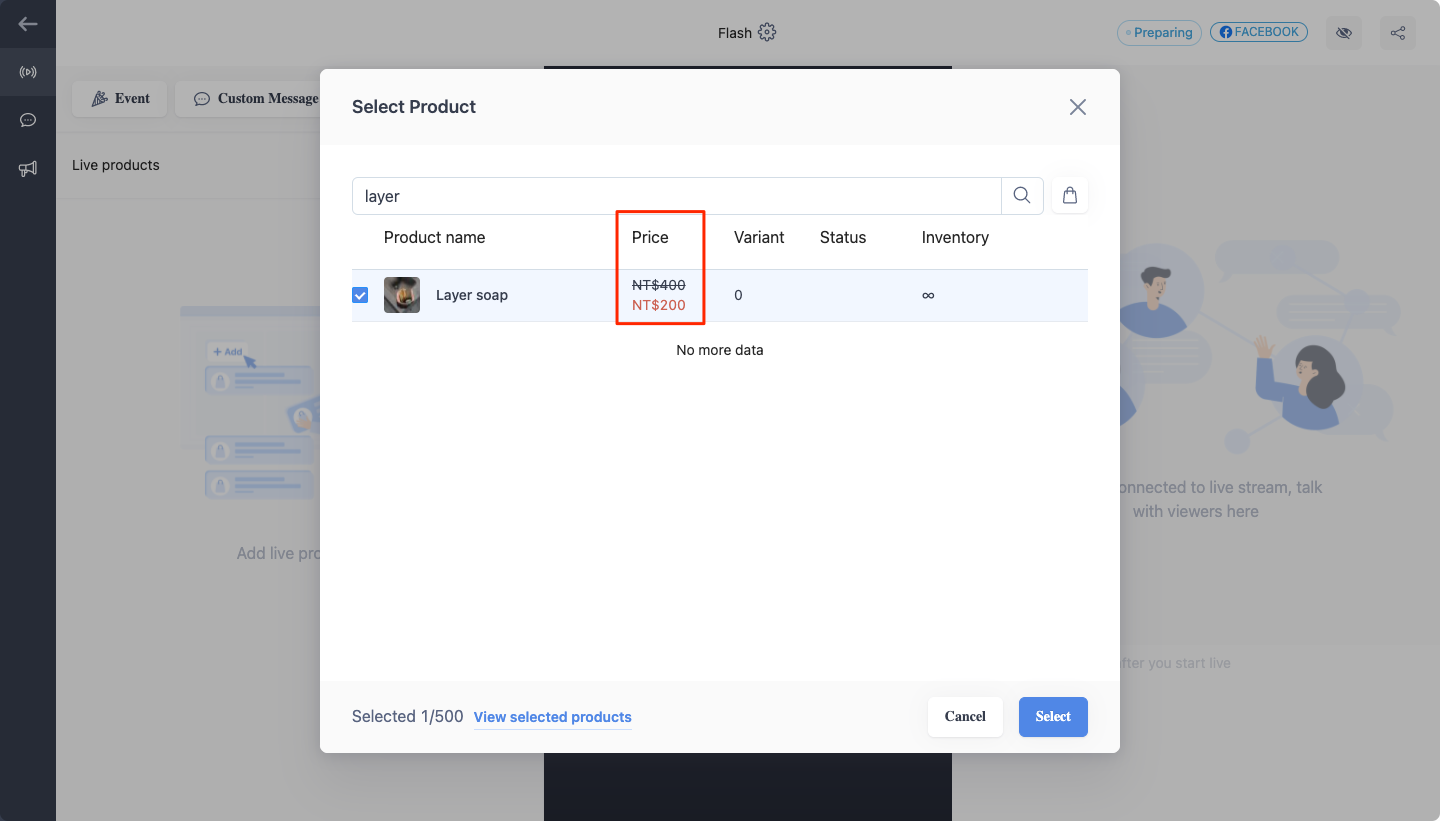1440x821 pixels.
Task: Toggle the crossed-eye visibility icon in header
Action: 1344,33
